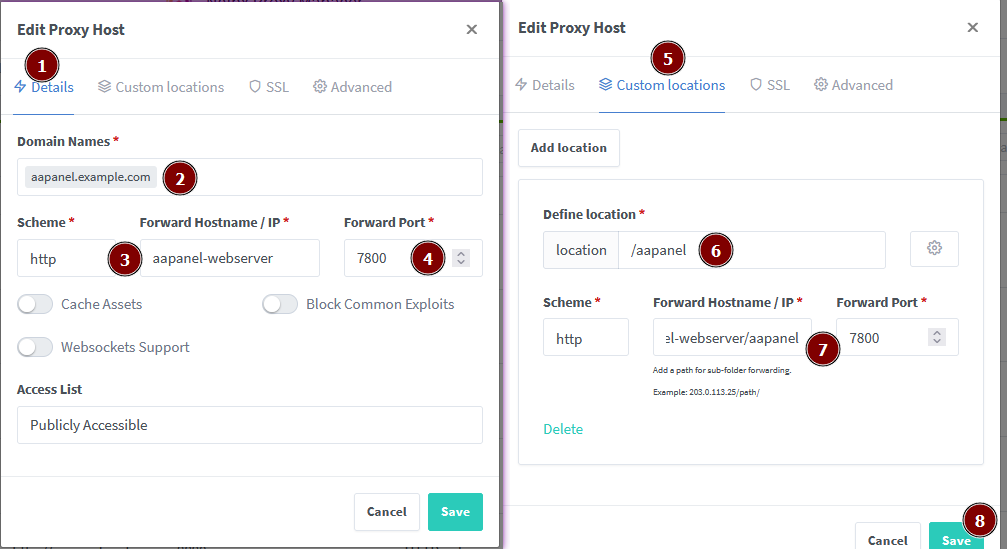
Task: Enable Block Common Exploits switch
Action: (x=280, y=304)
